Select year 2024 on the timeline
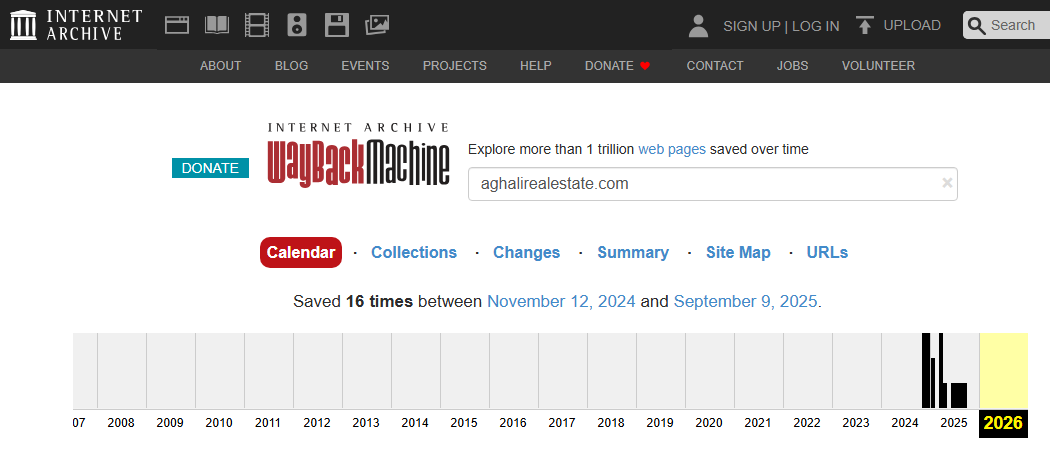The height and width of the screenshot is (459, 1050). [905, 423]
